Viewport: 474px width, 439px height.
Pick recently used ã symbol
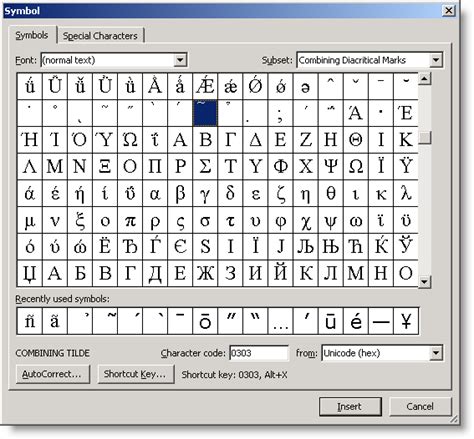pos(55,321)
